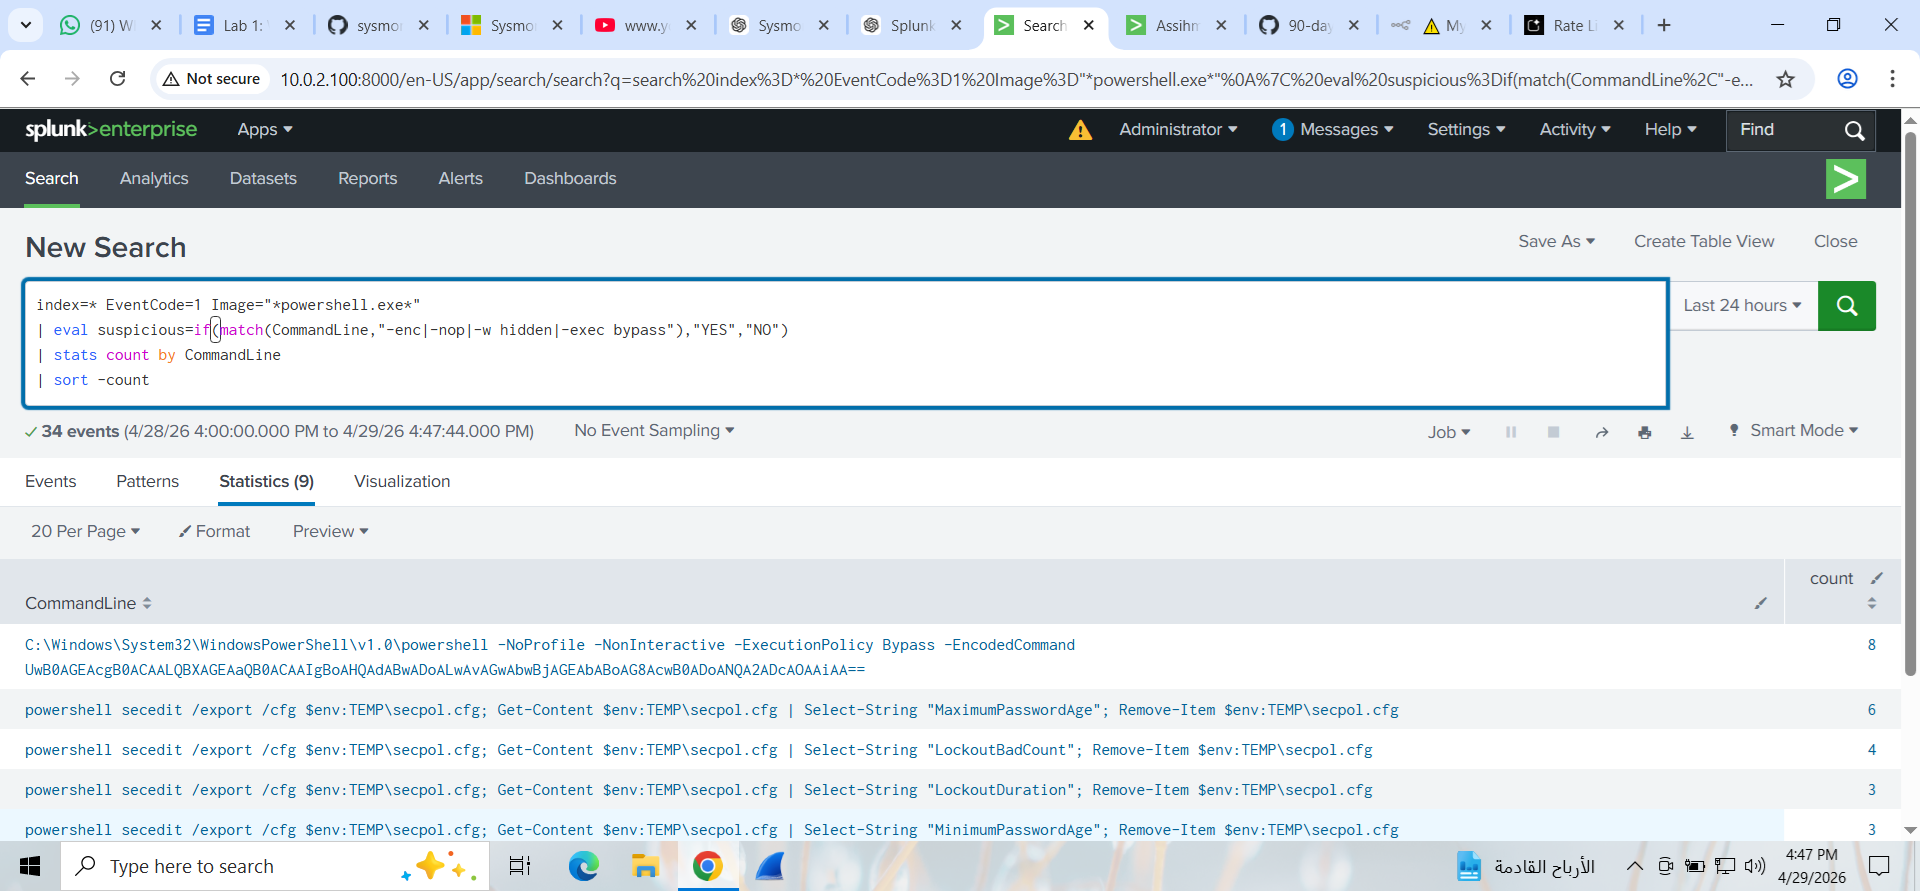Viewport: 1920px width, 891px height.
Task: Expand the Administrator menu
Action: point(1178,129)
